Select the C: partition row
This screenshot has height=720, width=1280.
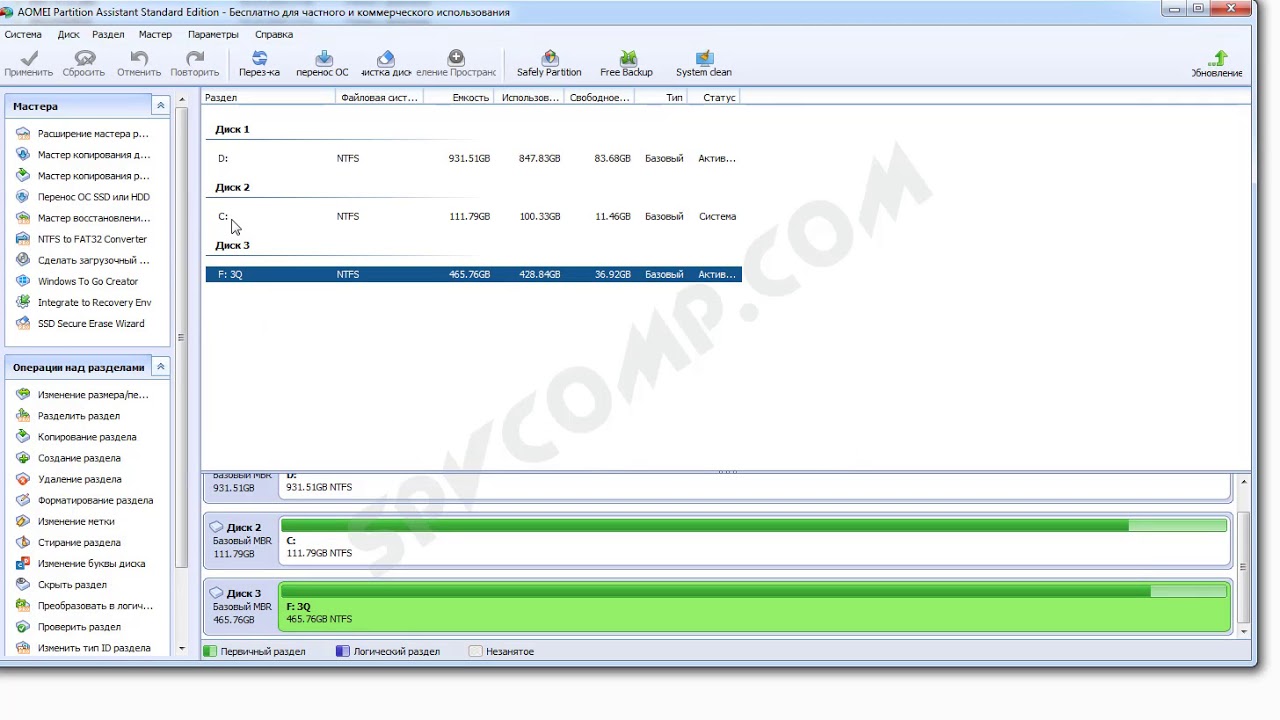tap(473, 216)
